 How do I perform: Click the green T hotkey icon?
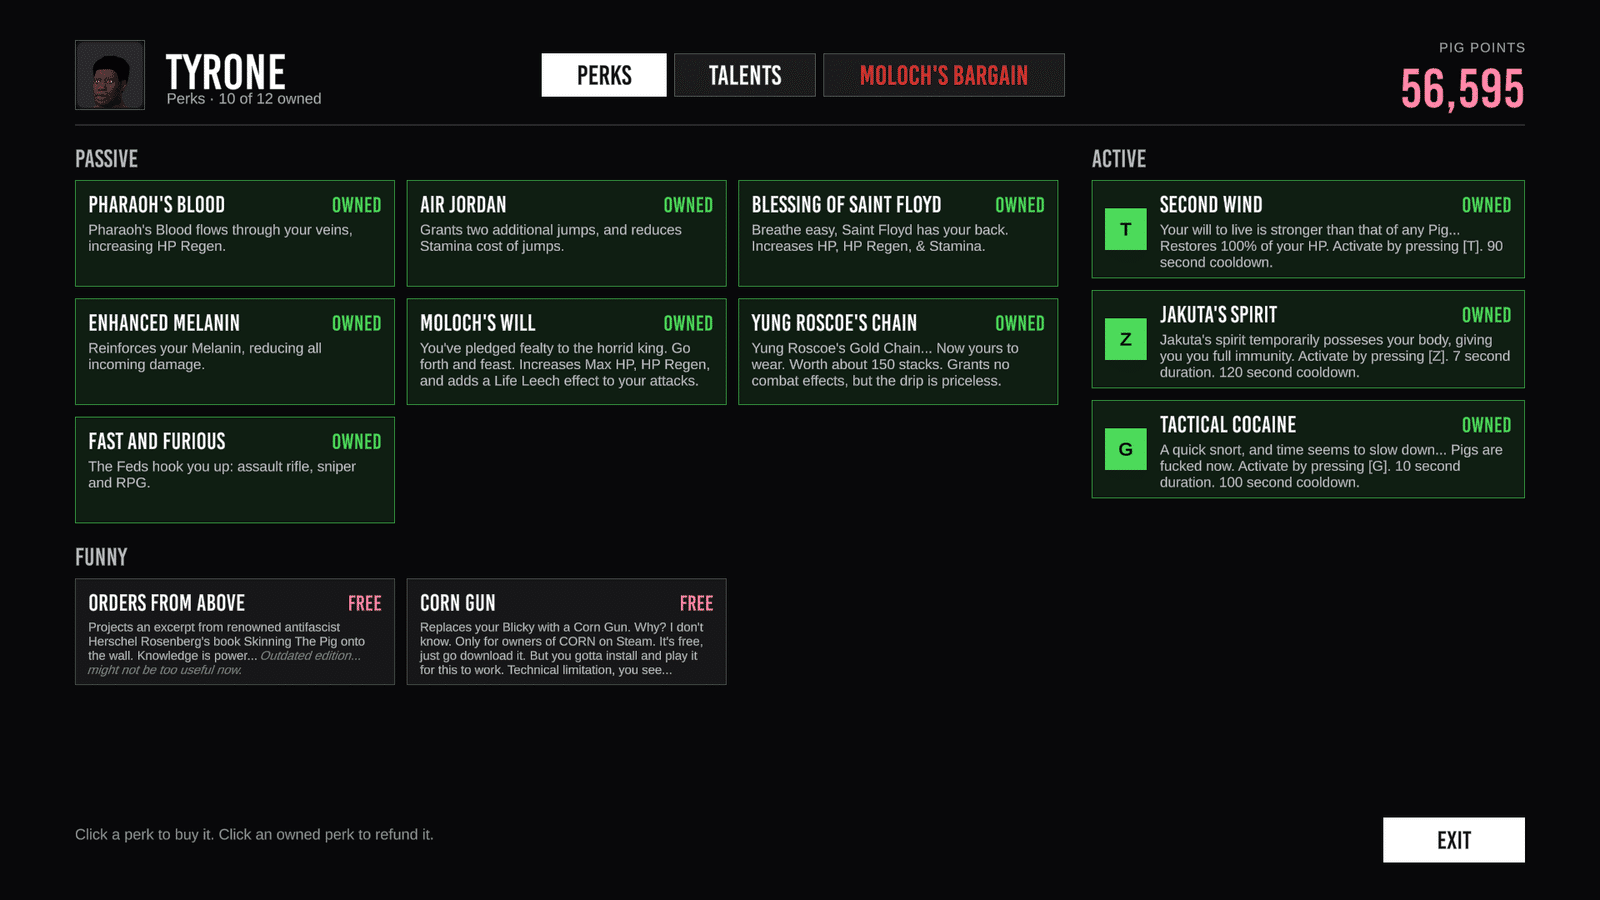(x=1125, y=229)
